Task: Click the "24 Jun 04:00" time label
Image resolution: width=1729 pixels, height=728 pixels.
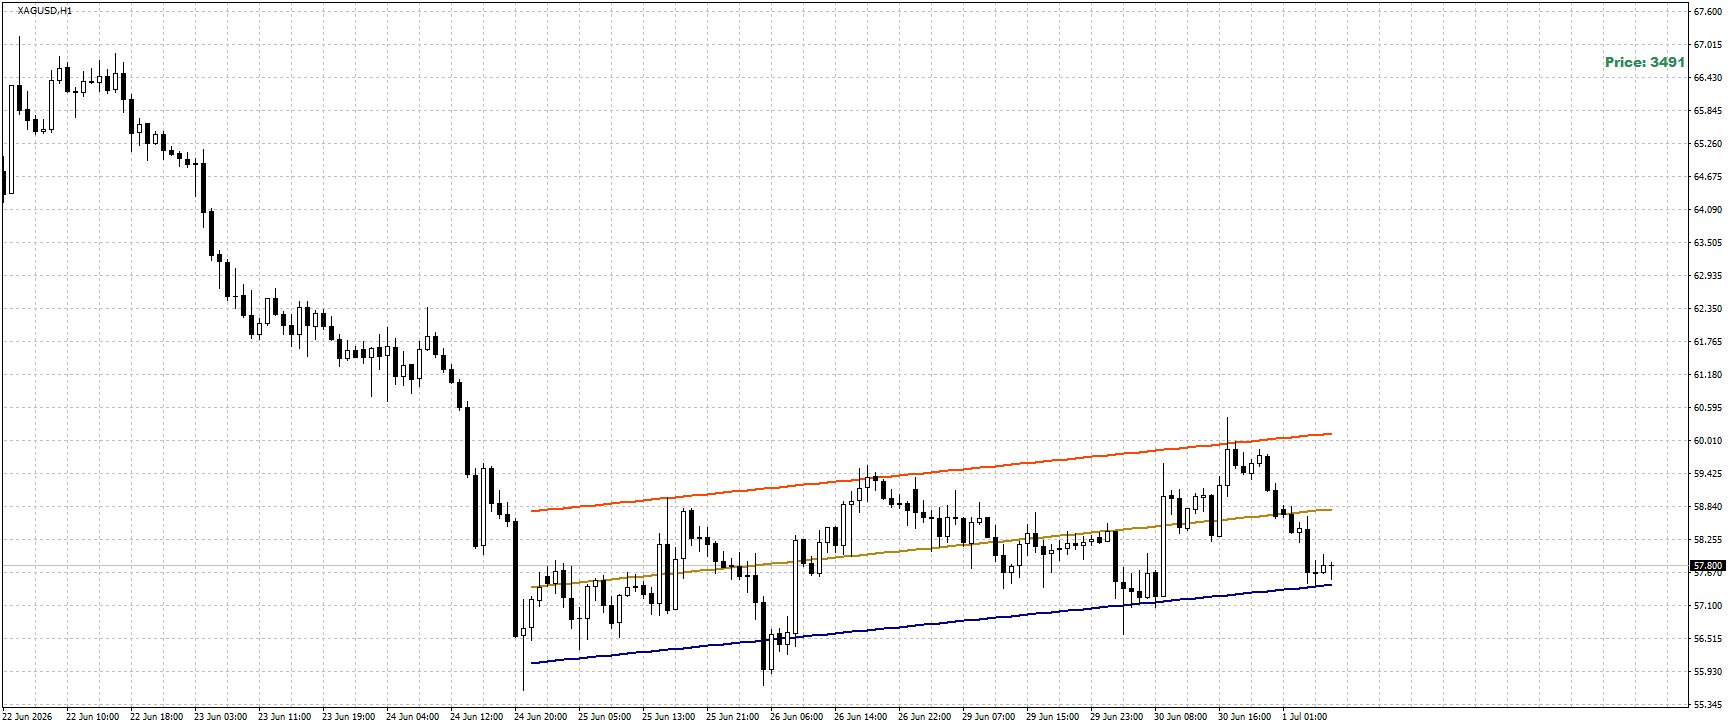Action: (x=411, y=716)
